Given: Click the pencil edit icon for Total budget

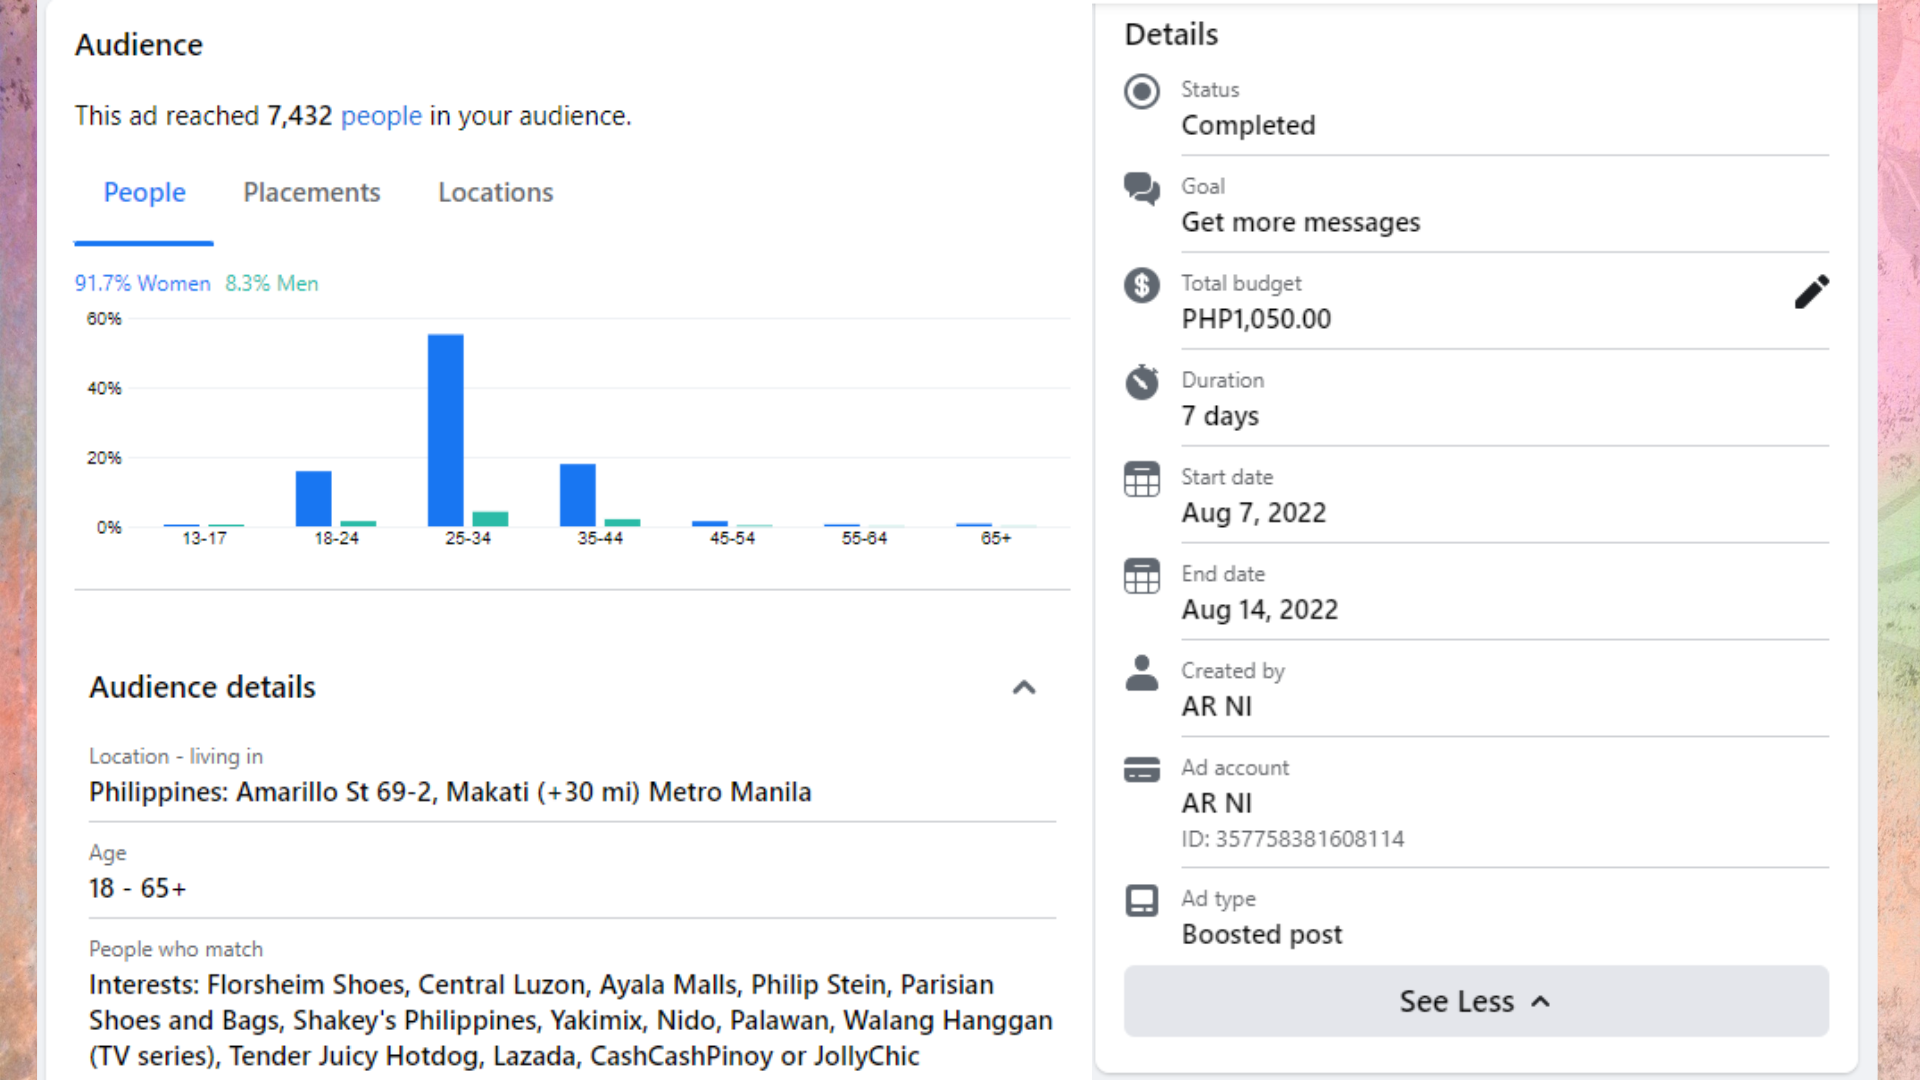Looking at the screenshot, I should tap(1811, 292).
